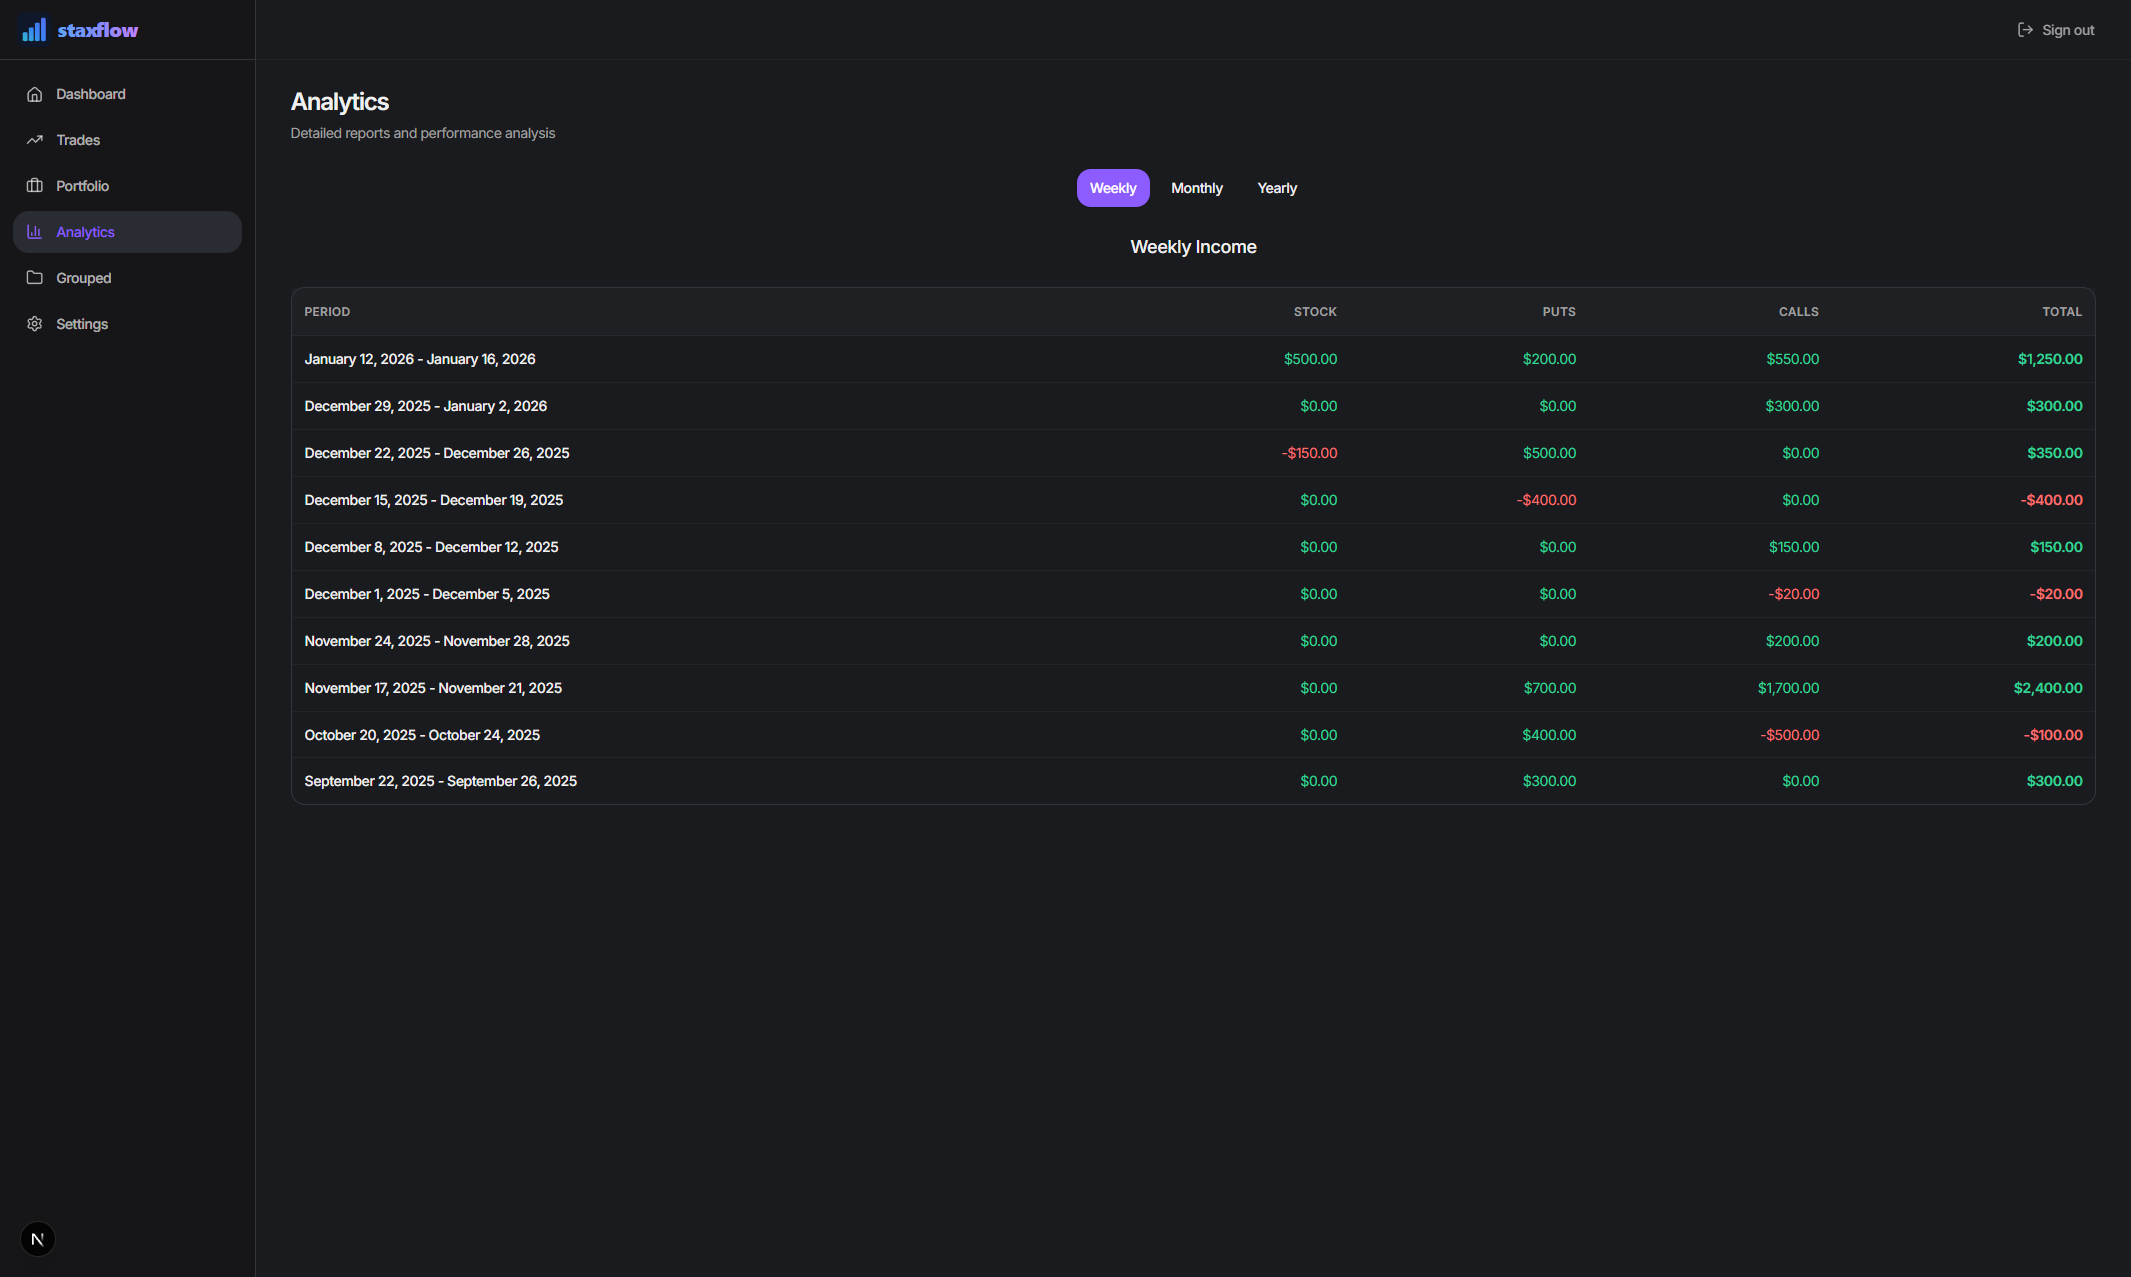
Task: Switch to the Yearly tab
Action: pos(1276,188)
